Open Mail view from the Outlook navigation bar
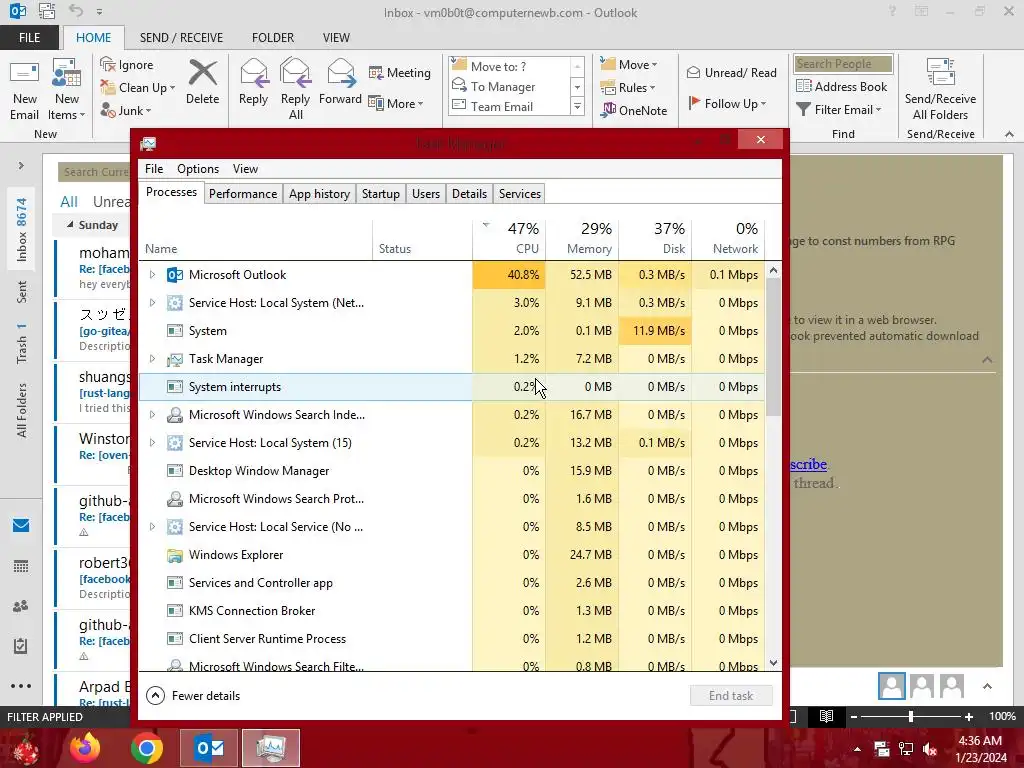 pos(21,526)
